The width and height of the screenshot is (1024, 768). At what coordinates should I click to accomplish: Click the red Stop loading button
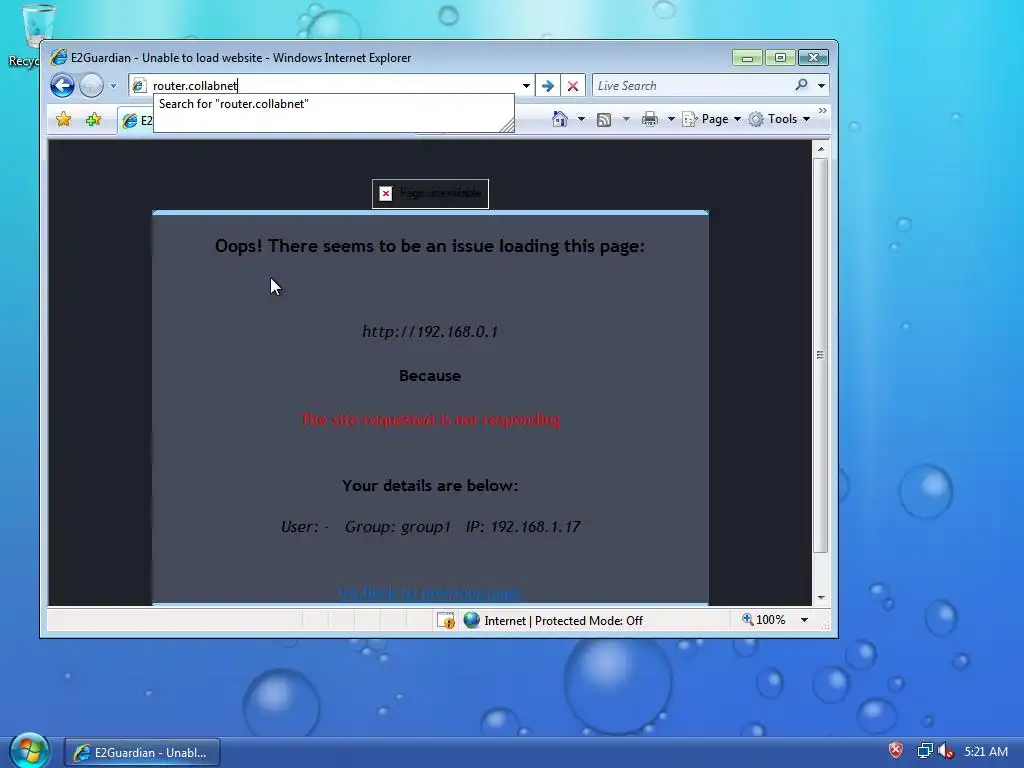[x=573, y=86]
